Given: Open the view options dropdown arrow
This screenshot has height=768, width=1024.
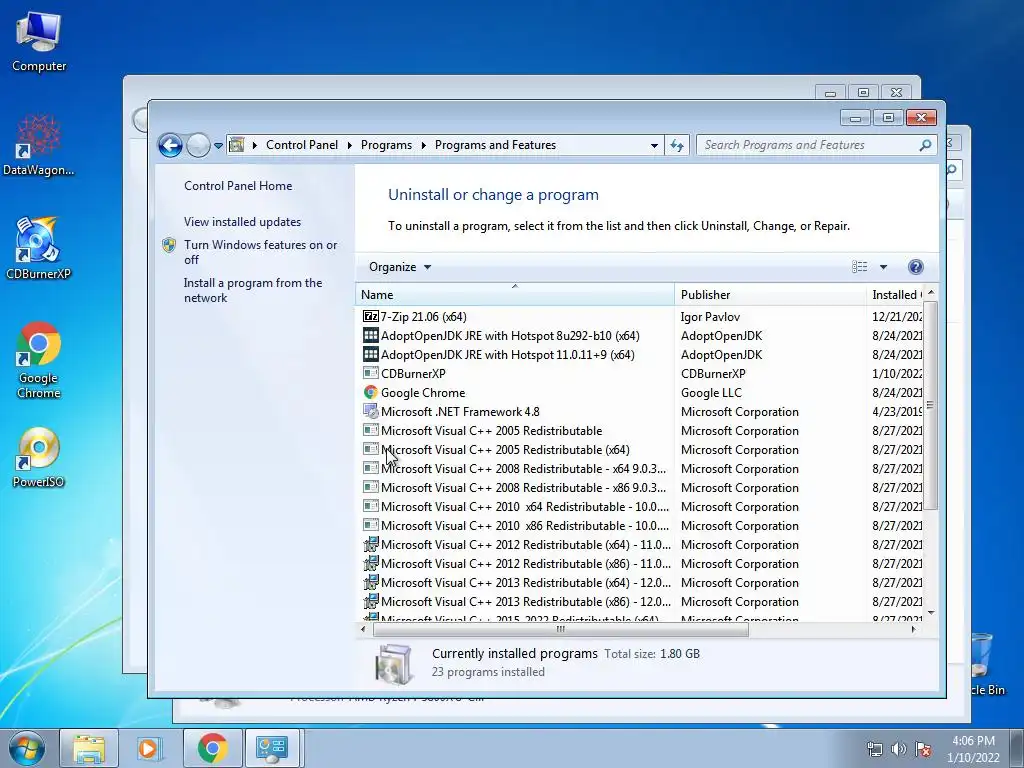Looking at the screenshot, I should (883, 267).
